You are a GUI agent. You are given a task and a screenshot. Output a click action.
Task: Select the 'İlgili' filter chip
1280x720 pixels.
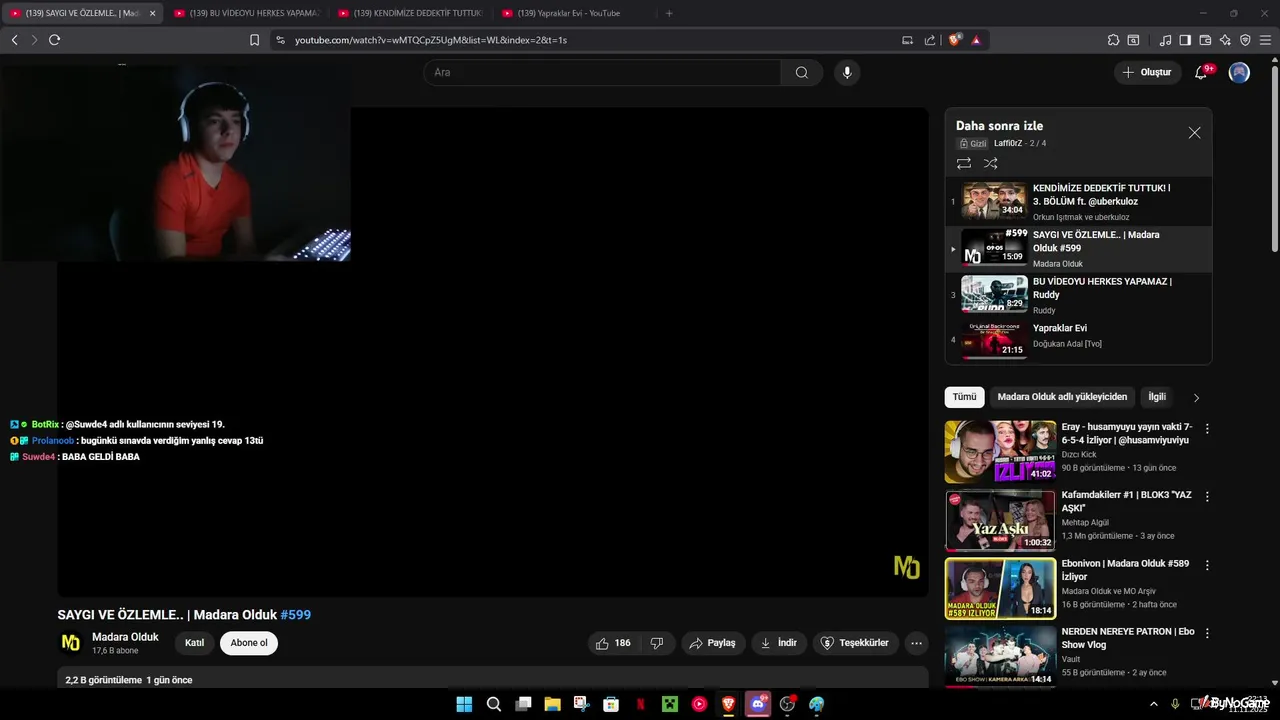[1157, 397]
